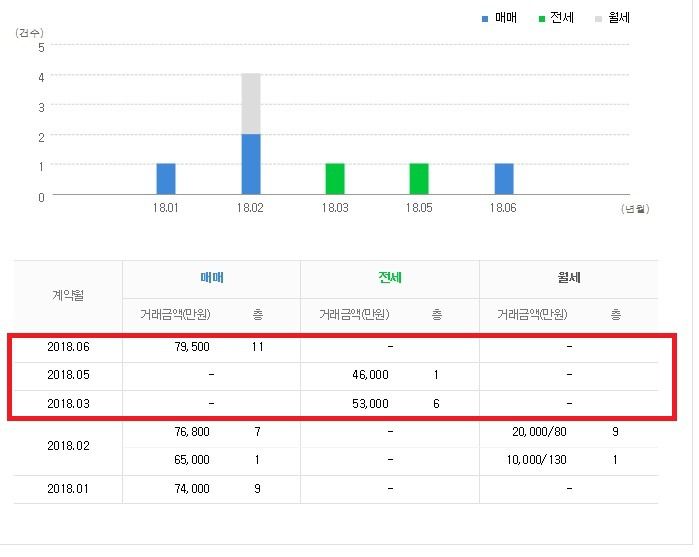Click the 18.02 axis label
This screenshot has width=699, height=557.
click(x=250, y=208)
